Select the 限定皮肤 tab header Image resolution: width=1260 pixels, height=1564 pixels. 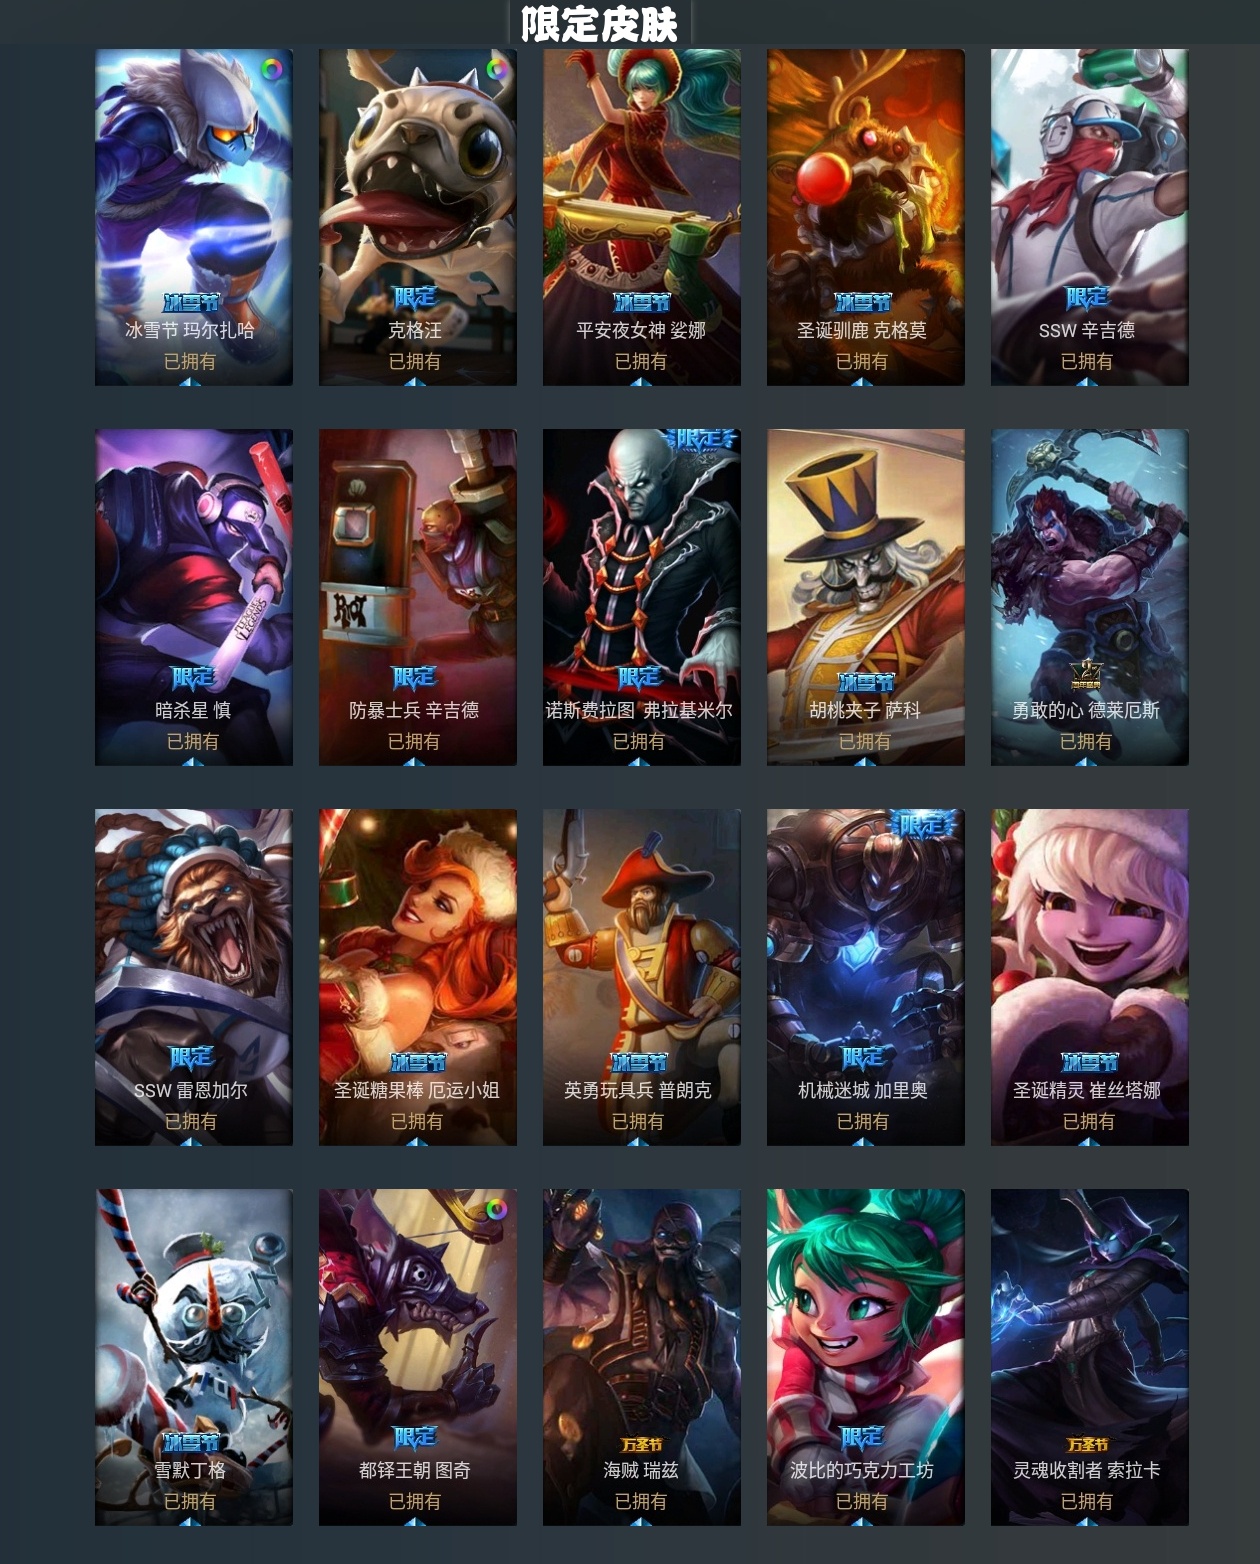point(600,23)
